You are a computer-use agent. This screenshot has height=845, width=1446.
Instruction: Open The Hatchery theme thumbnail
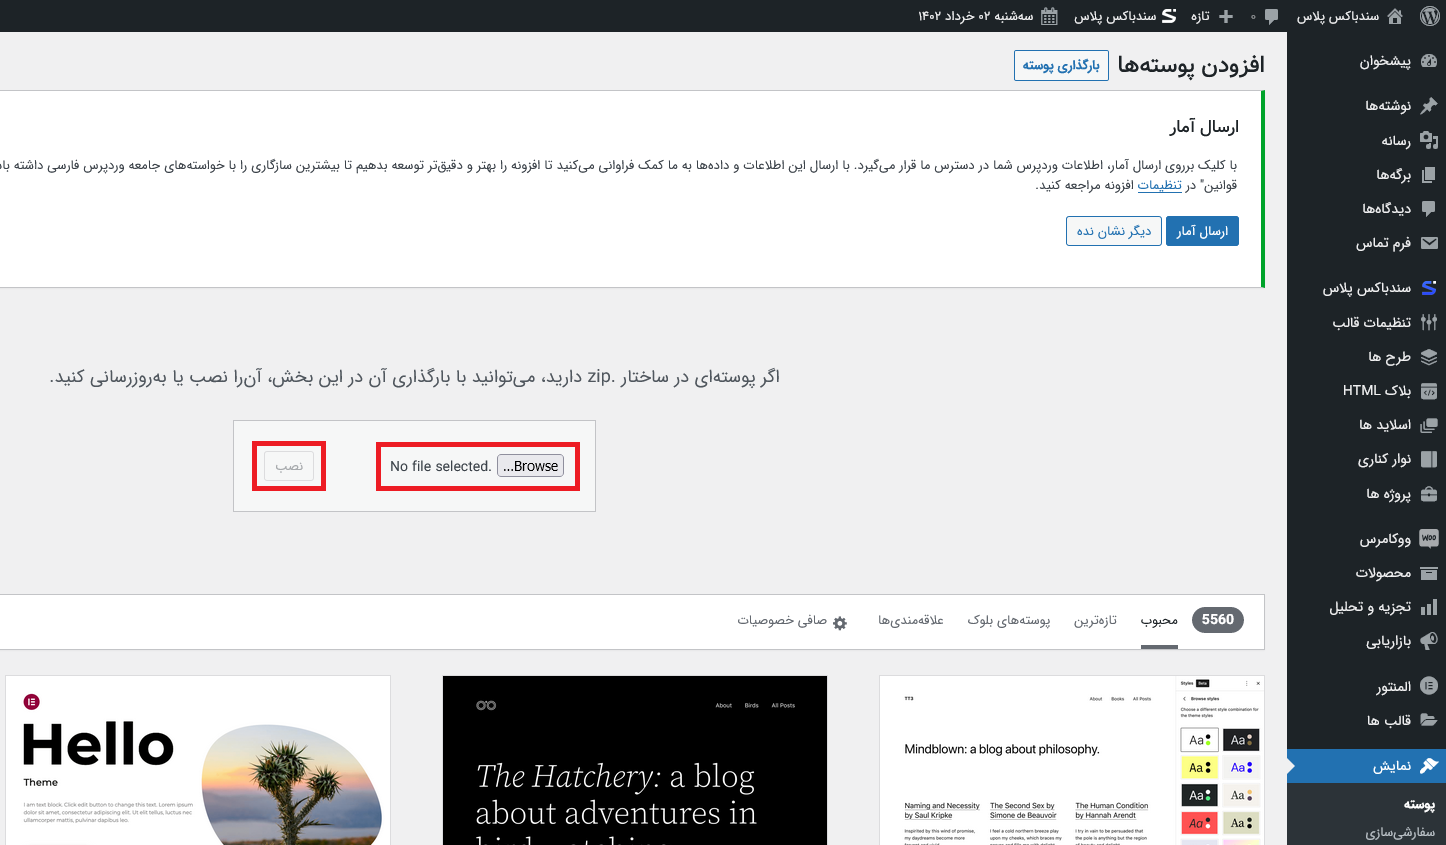pyautogui.click(x=635, y=760)
